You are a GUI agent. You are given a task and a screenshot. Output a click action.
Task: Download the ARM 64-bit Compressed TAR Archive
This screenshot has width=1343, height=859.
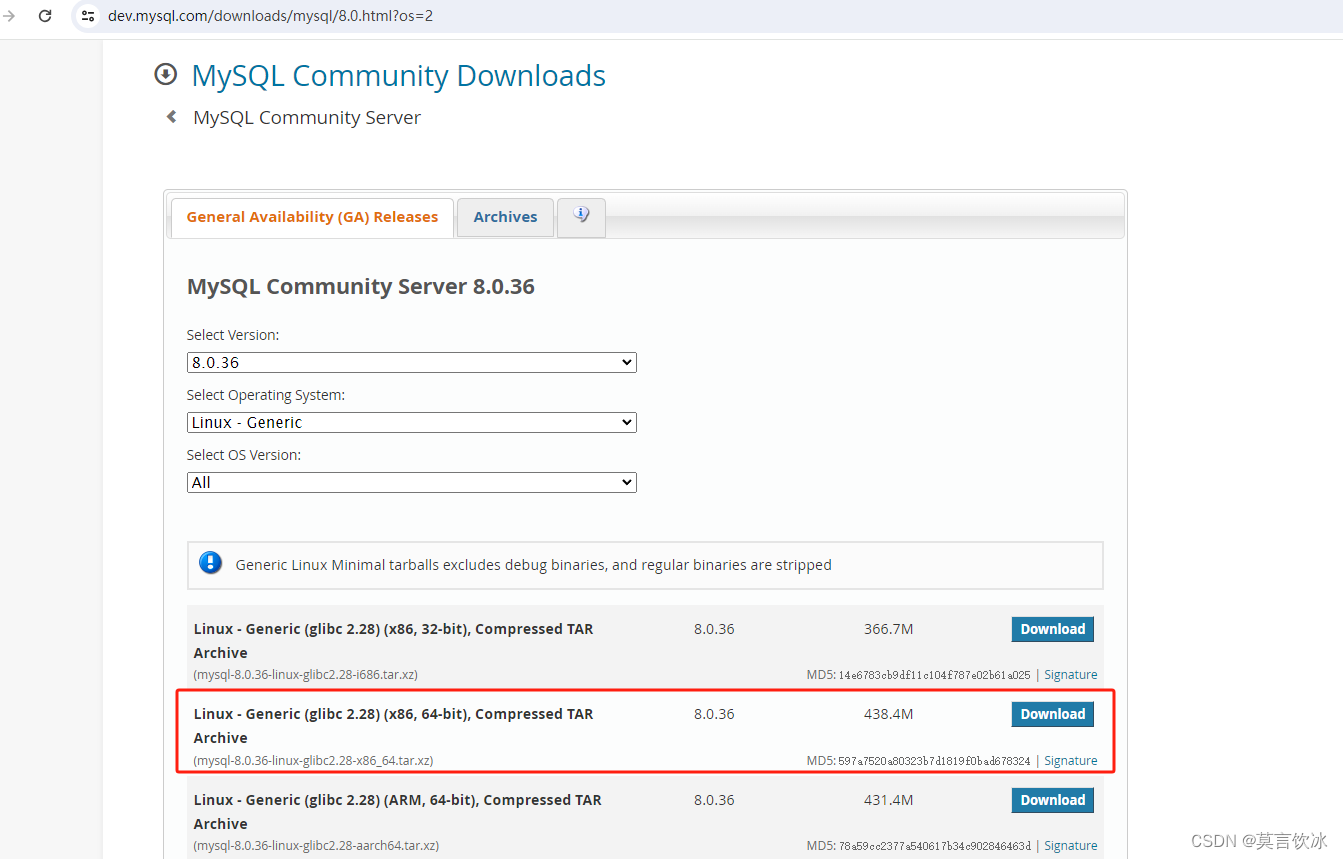click(1052, 800)
